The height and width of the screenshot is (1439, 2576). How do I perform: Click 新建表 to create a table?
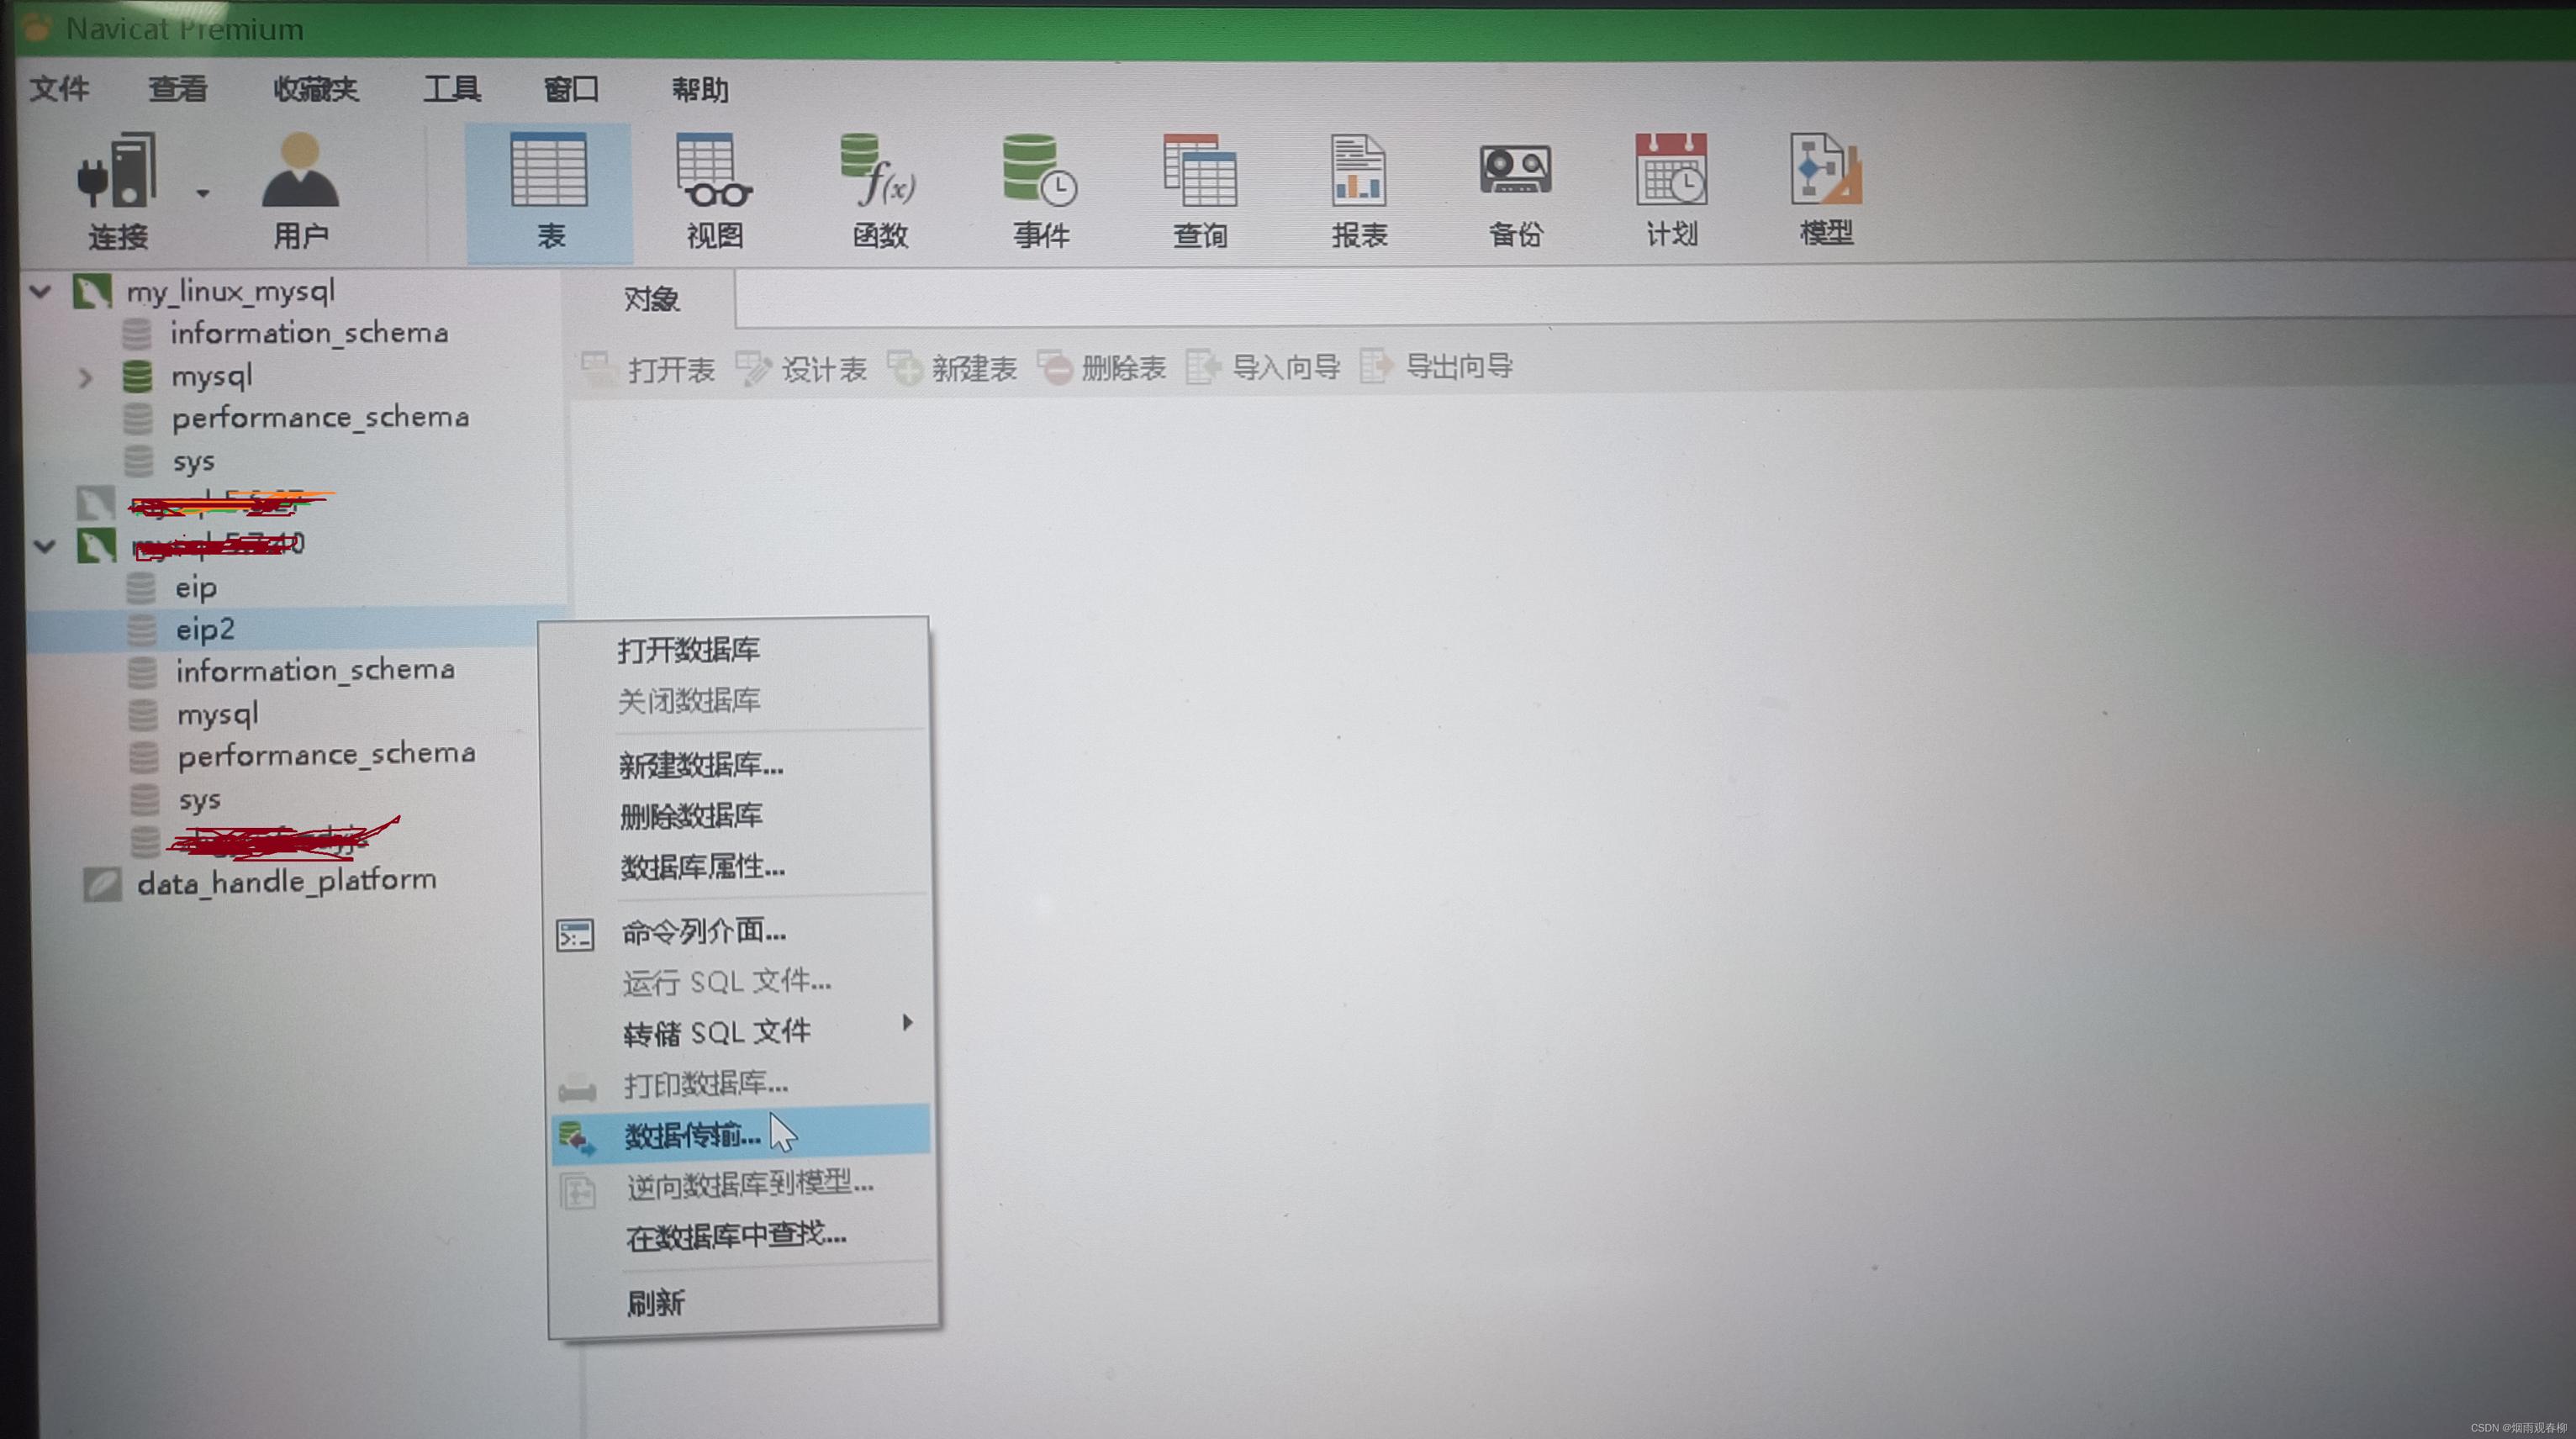point(975,368)
